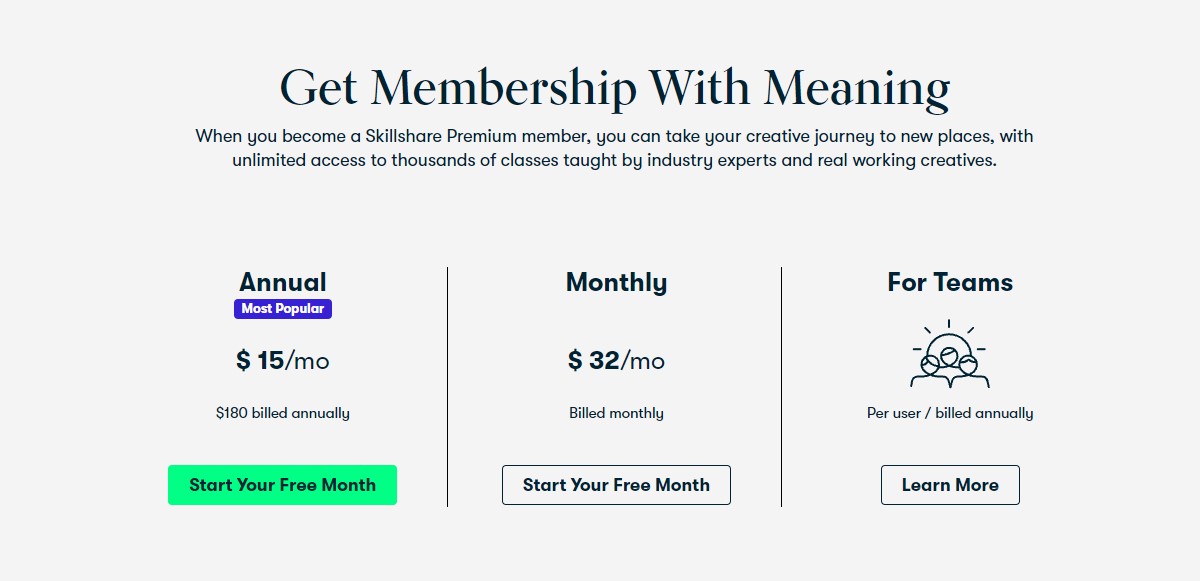This screenshot has height=581, width=1200.
Task: Select the For Teams plan heading
Action: (950, 282)
